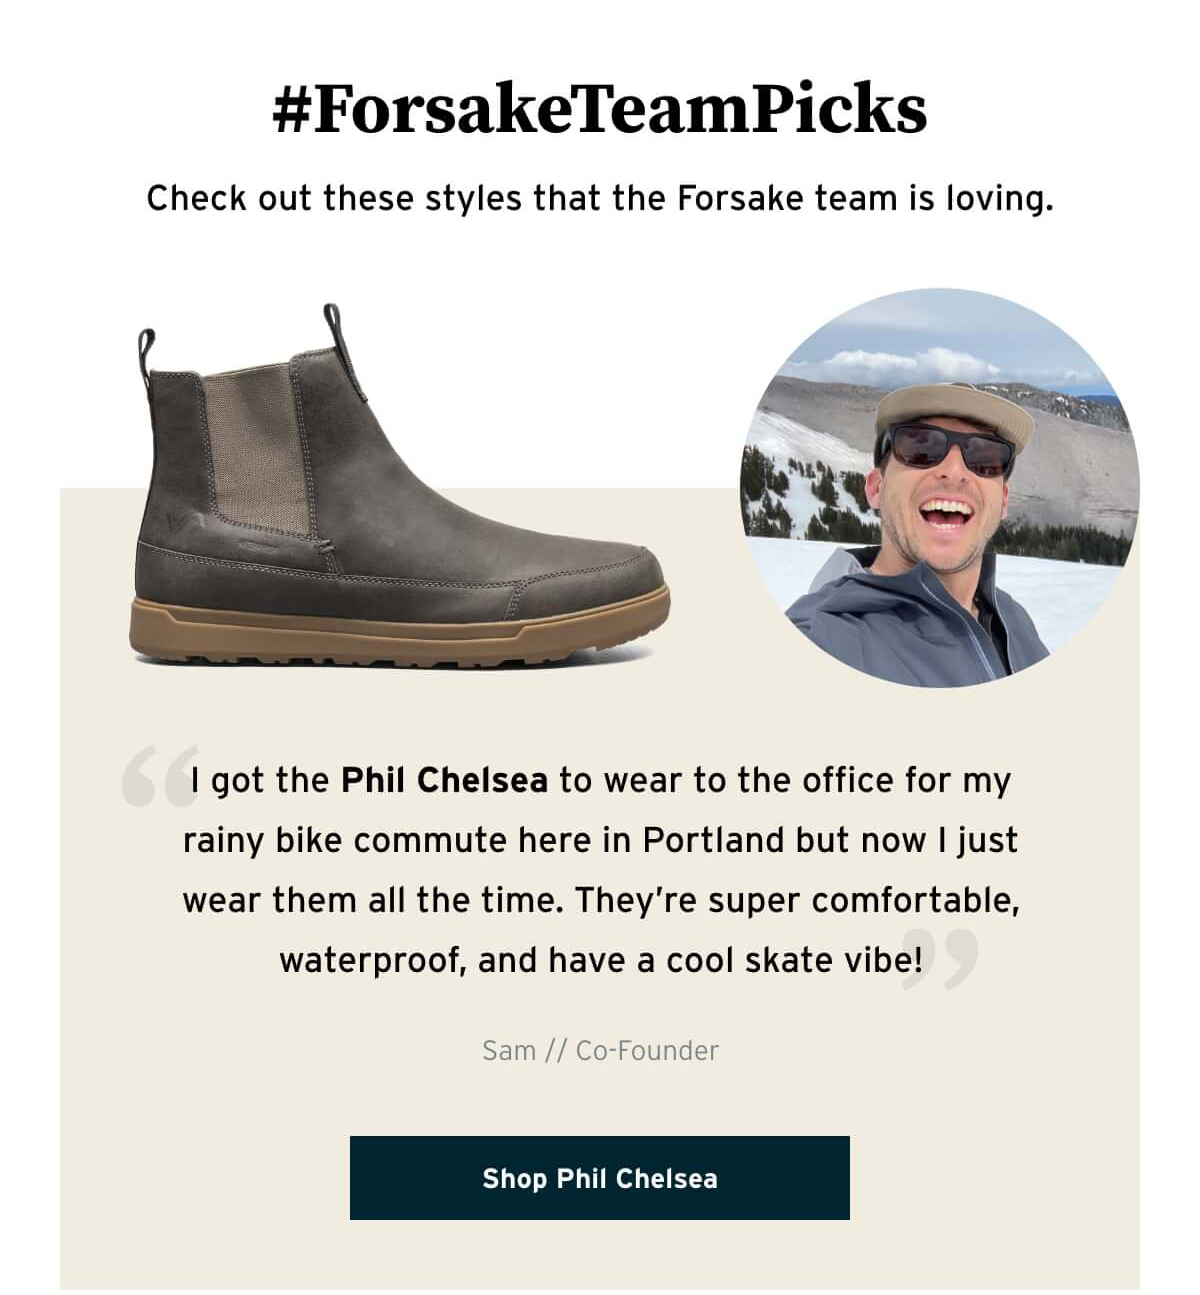
Task: Click the boot's rear heel pull tab
Action: tap(147, 356)
